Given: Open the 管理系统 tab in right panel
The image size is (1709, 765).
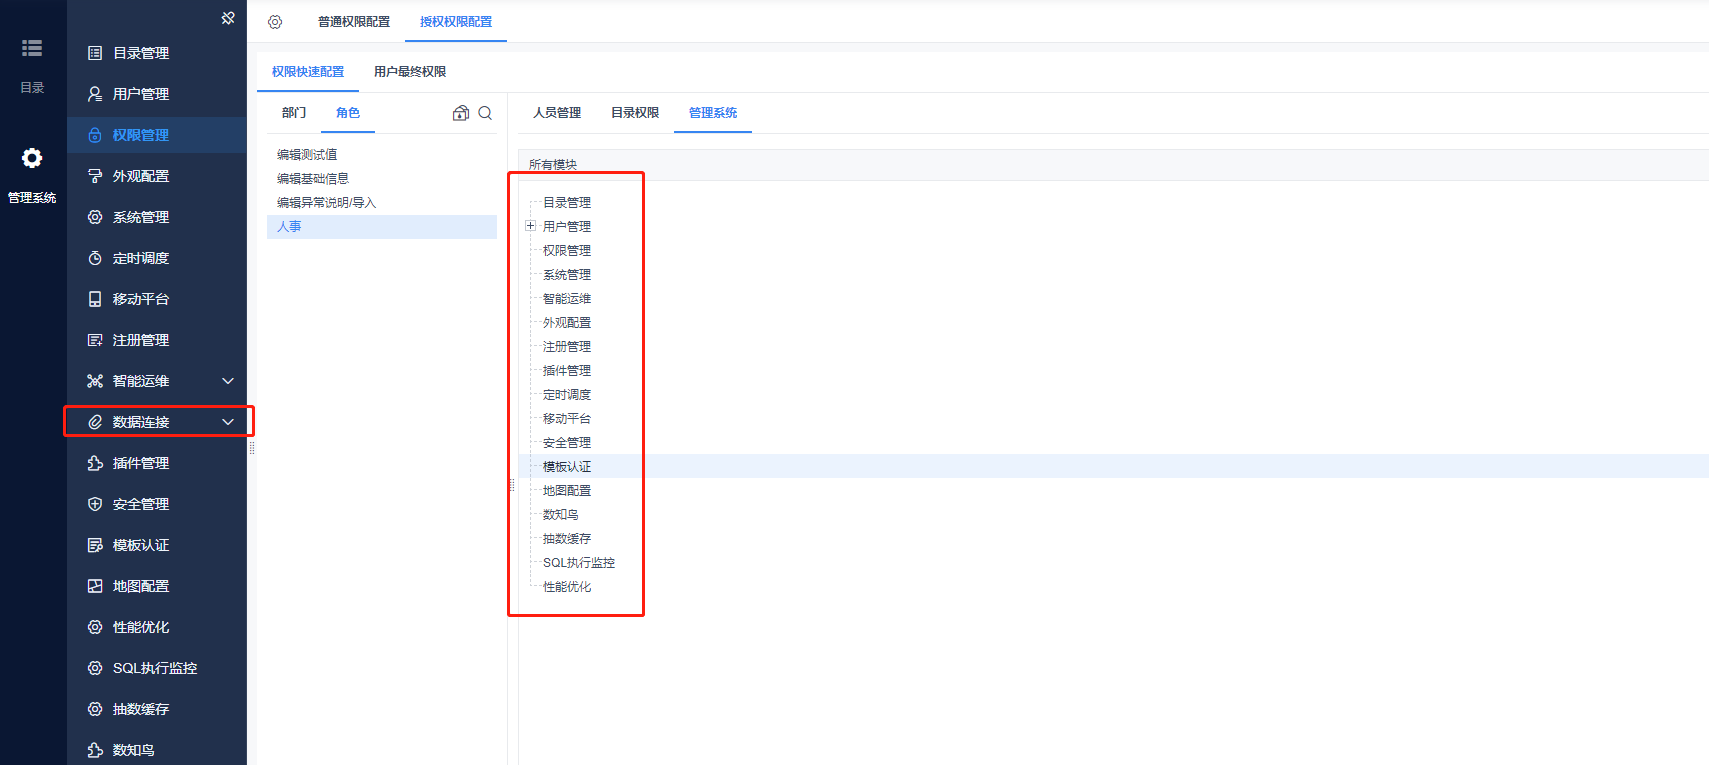Looking at the screenshot, I should (713, 113).
